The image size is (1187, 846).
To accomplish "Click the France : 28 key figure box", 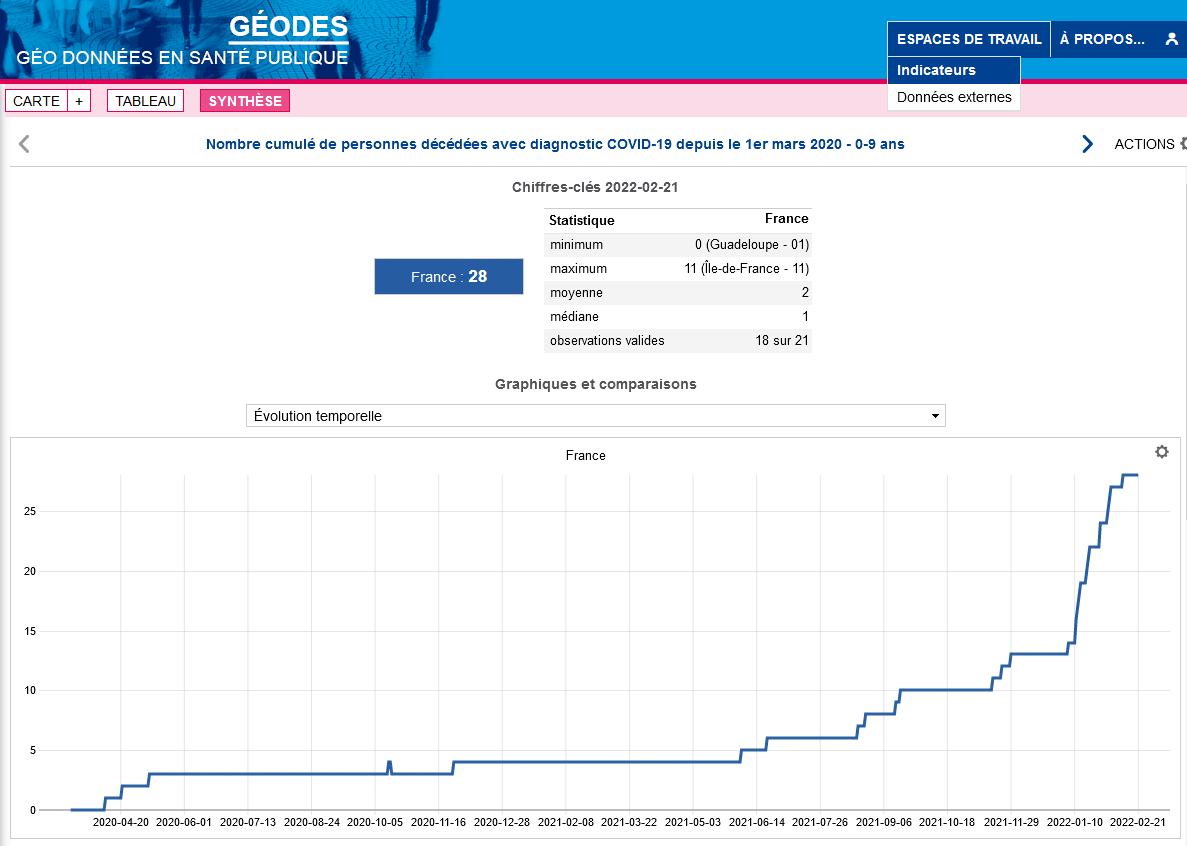I will [449, 276].
